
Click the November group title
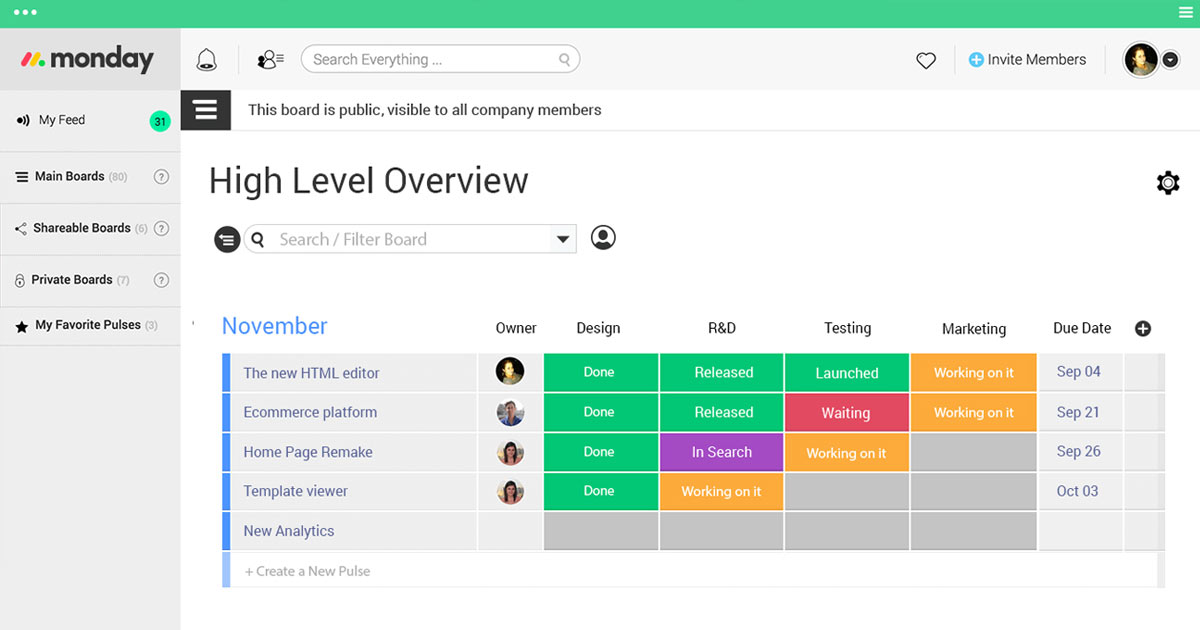274,326
